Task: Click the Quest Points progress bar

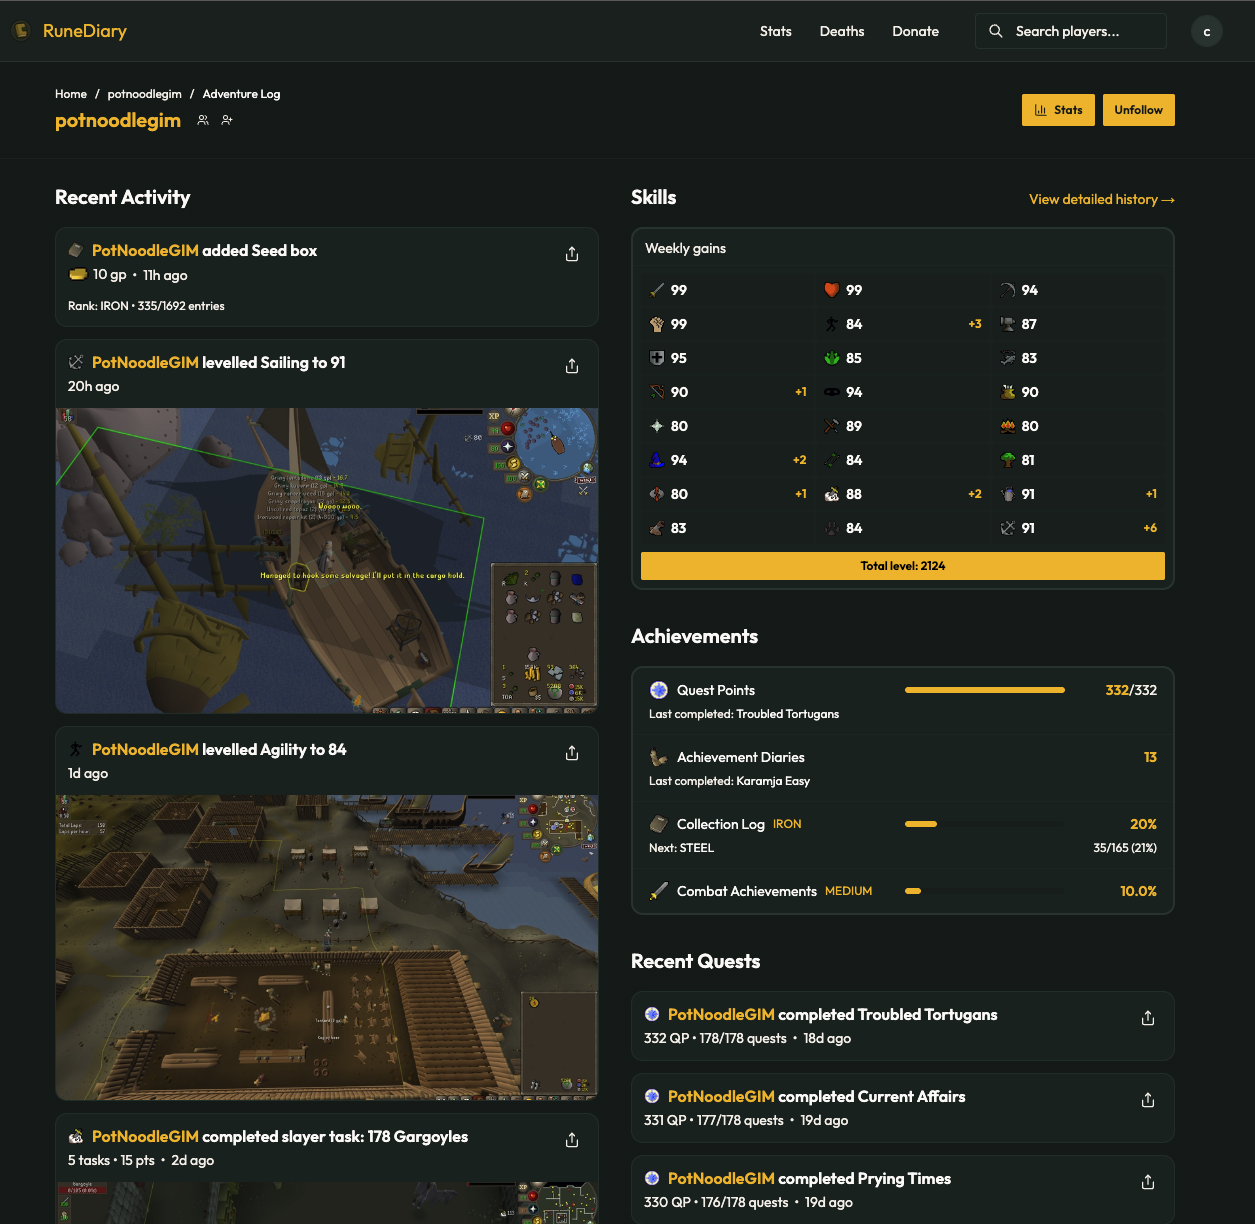Action: click(984, 690)
